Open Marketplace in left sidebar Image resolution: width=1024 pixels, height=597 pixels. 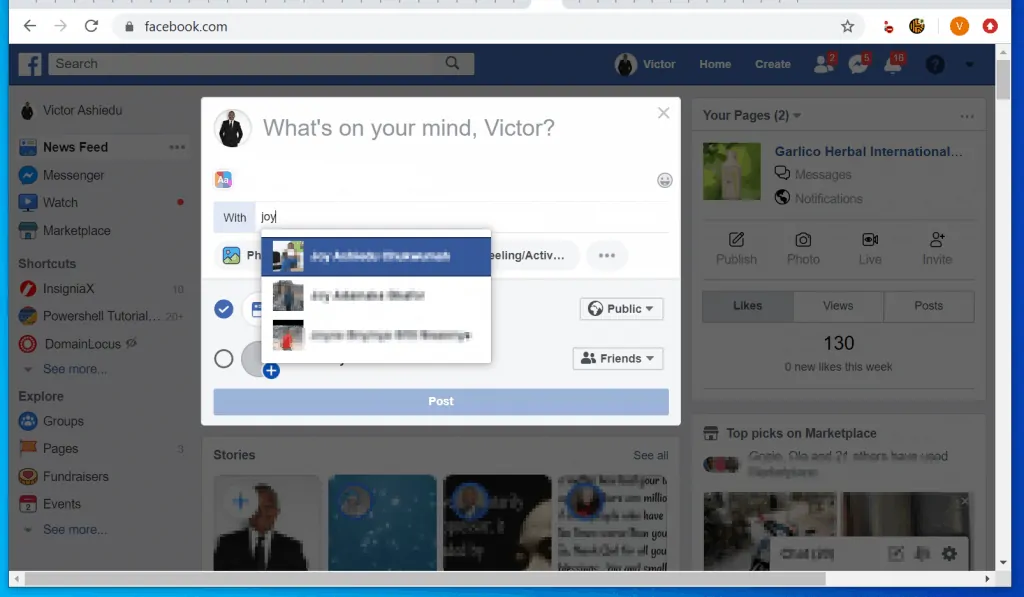pyautogui.click(x=76, y=231)
